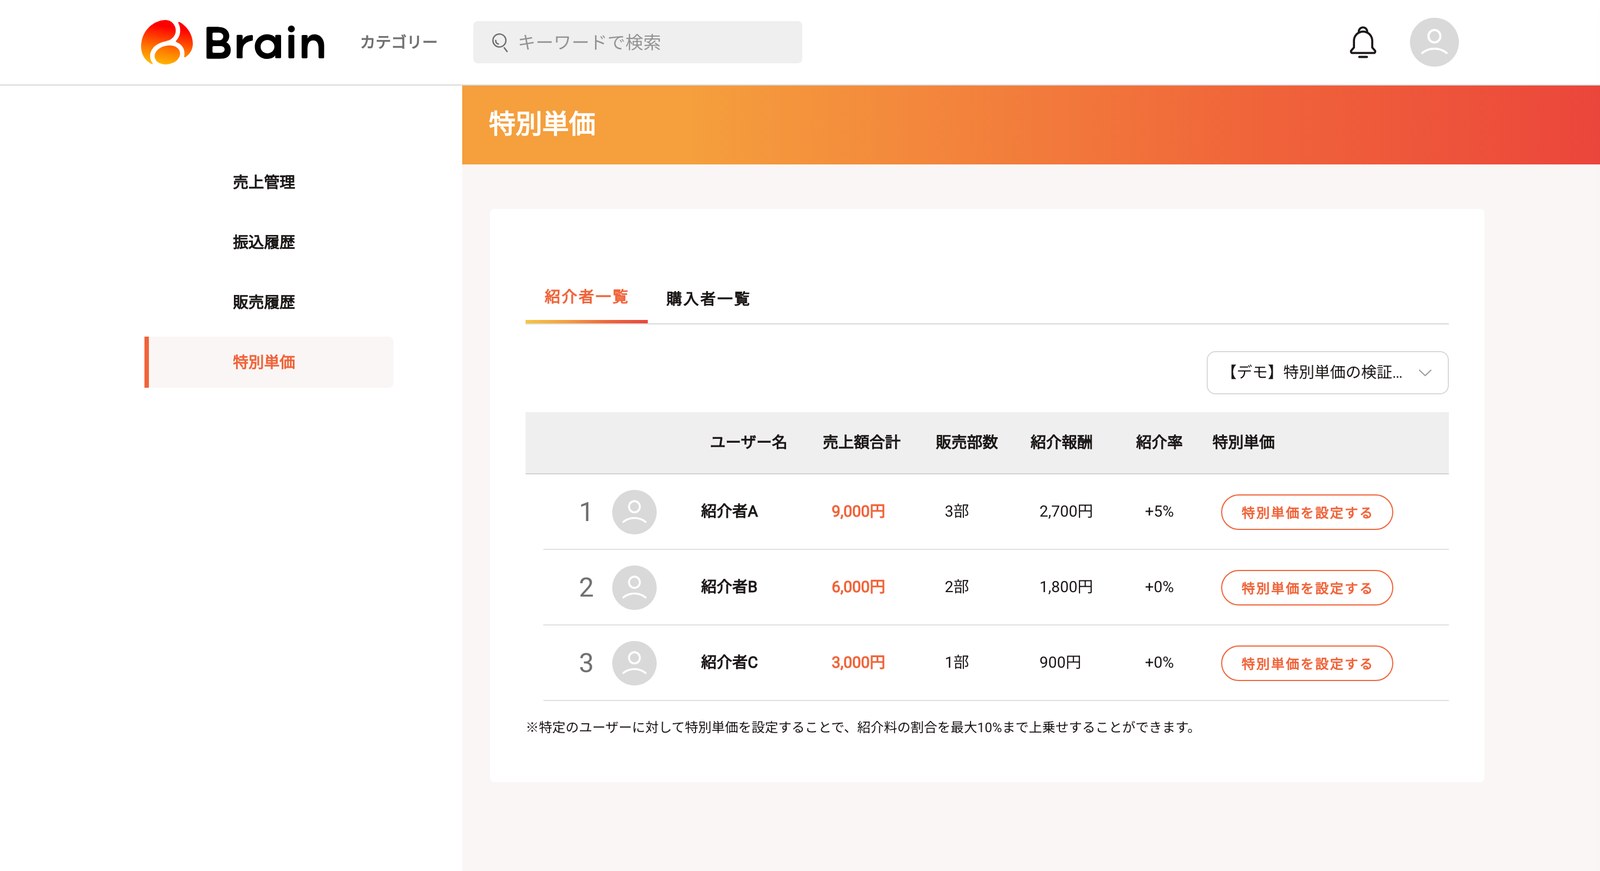The width and height of the screenshot is (1600, 871).
Task: Click the 2,700円 referral reward
Action: tap(1066, 511)
